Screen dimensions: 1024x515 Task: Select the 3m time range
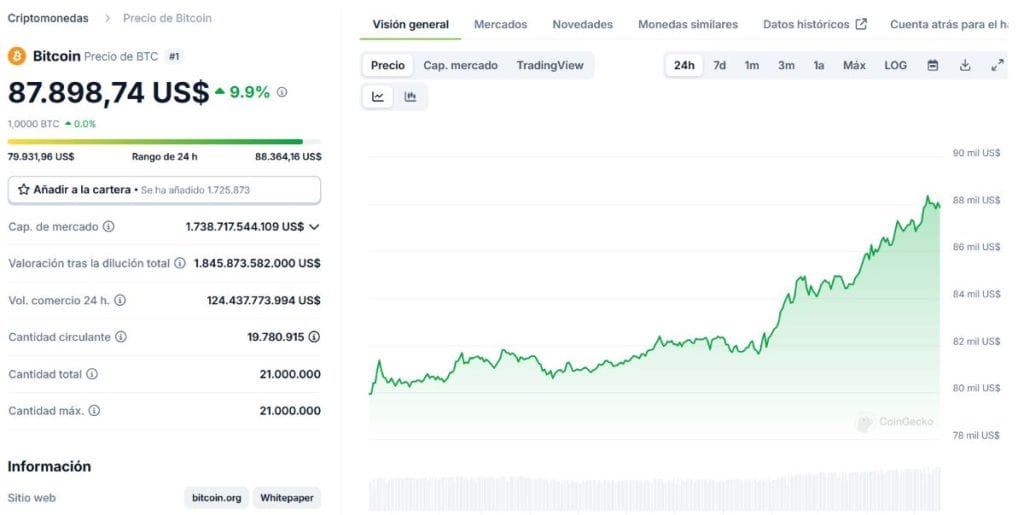click(786, 65)
